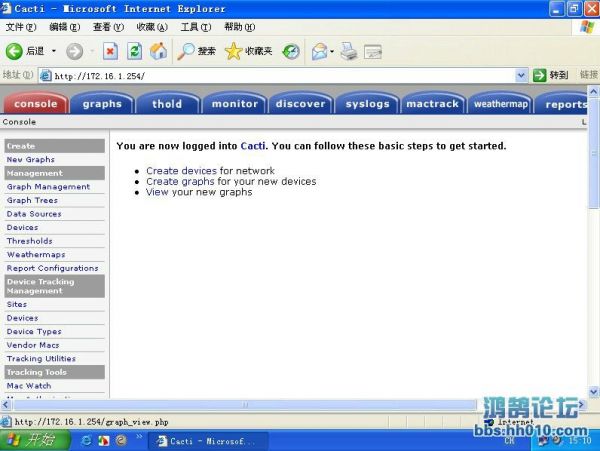Switch to the reports tab
The width and height of the screenshot is (600, 451).
pyautogui.click(x=561, y=104)
